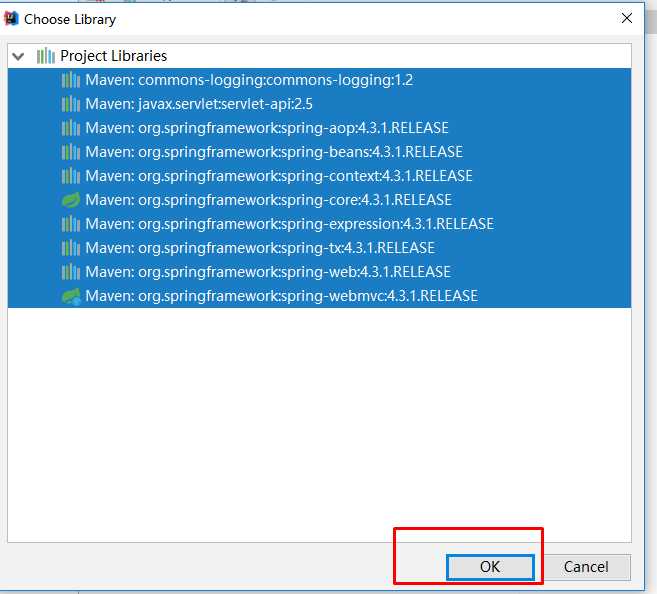Confirm the library selection with OK
This screenshot has height=594, width=657.
tap(490, 567)
